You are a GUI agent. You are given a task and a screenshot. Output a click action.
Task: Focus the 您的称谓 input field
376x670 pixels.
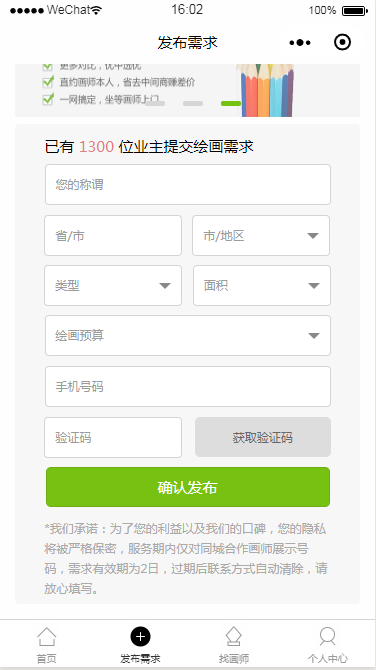(188, 185)
